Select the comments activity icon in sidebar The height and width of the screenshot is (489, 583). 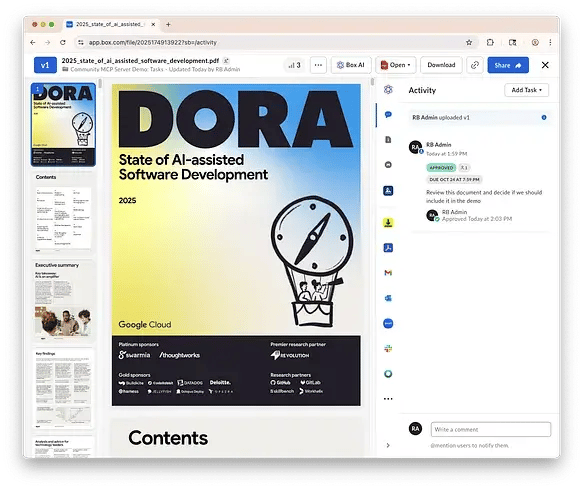click(x=388, y=115)
